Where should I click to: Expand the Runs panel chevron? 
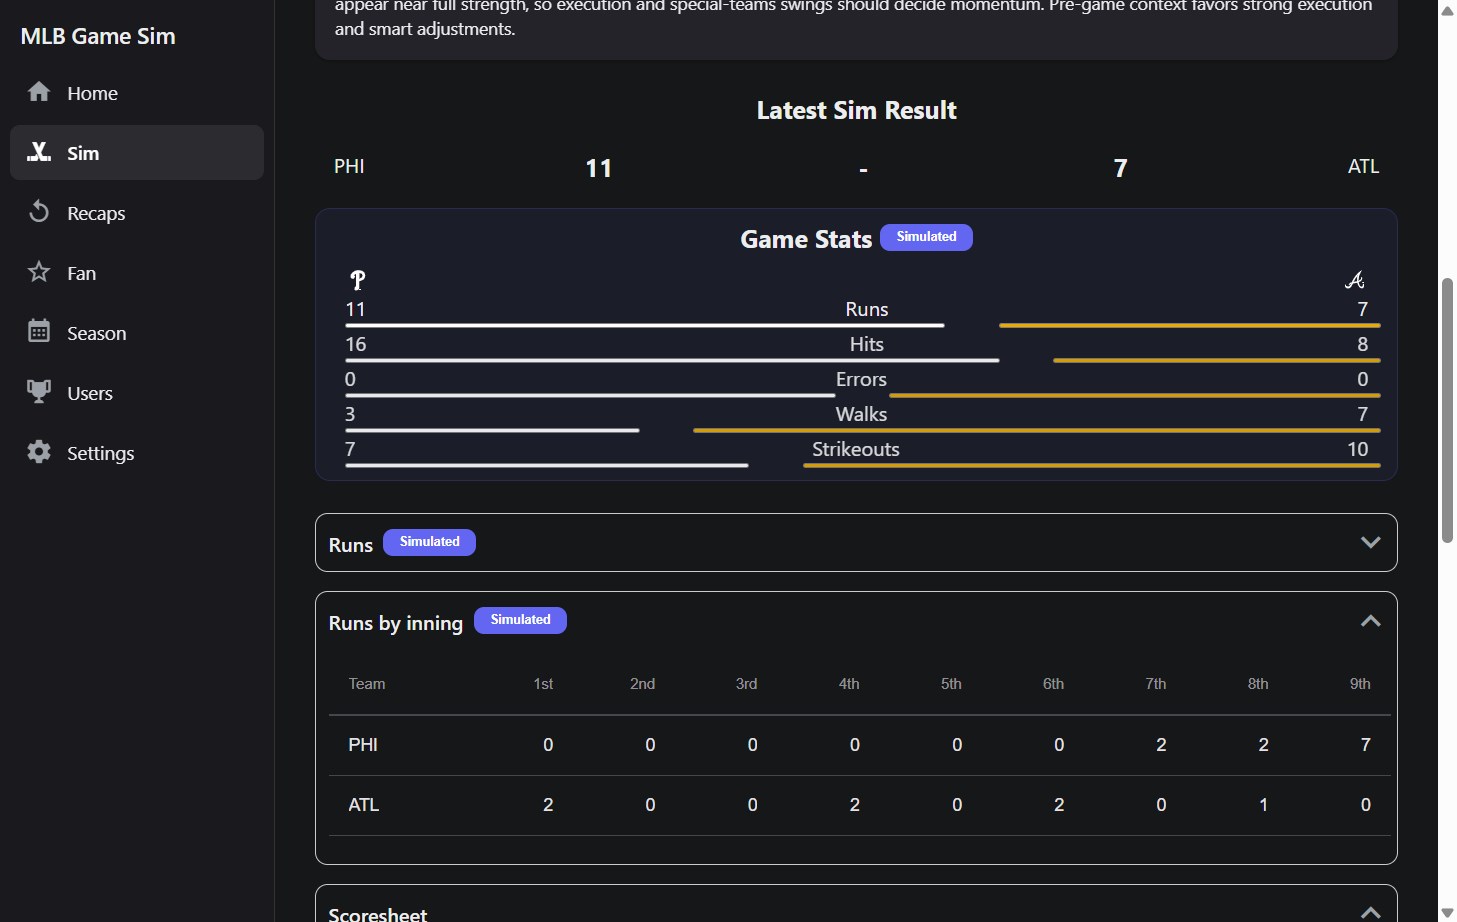1370,542
